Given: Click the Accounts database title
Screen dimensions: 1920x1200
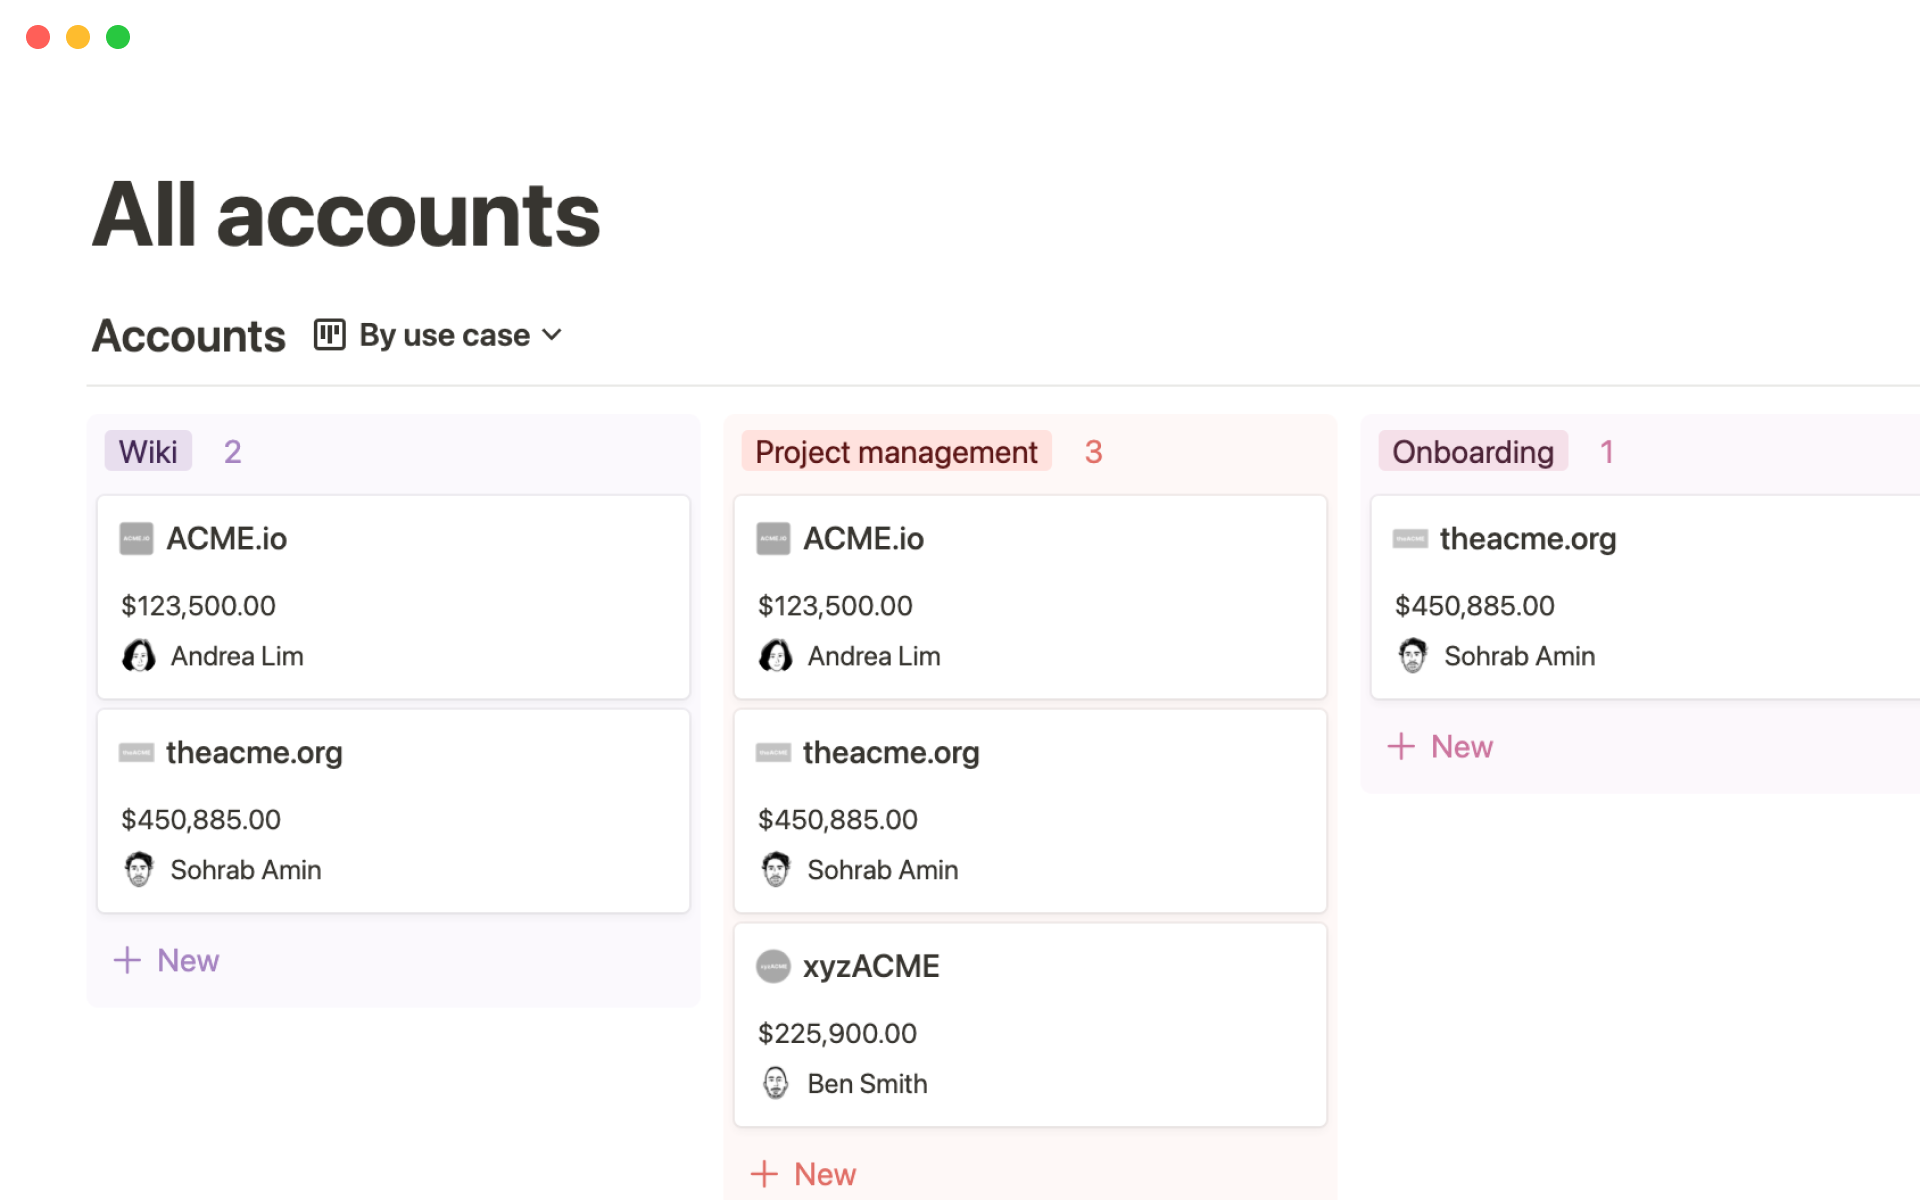Looking at the screenshot, I should (x=189, y=336).
